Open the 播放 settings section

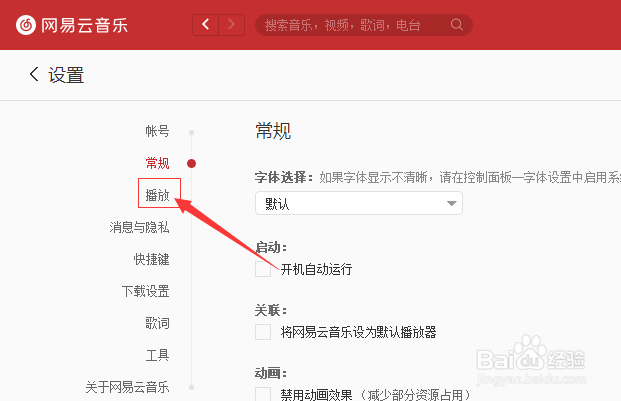pos(157,195)
